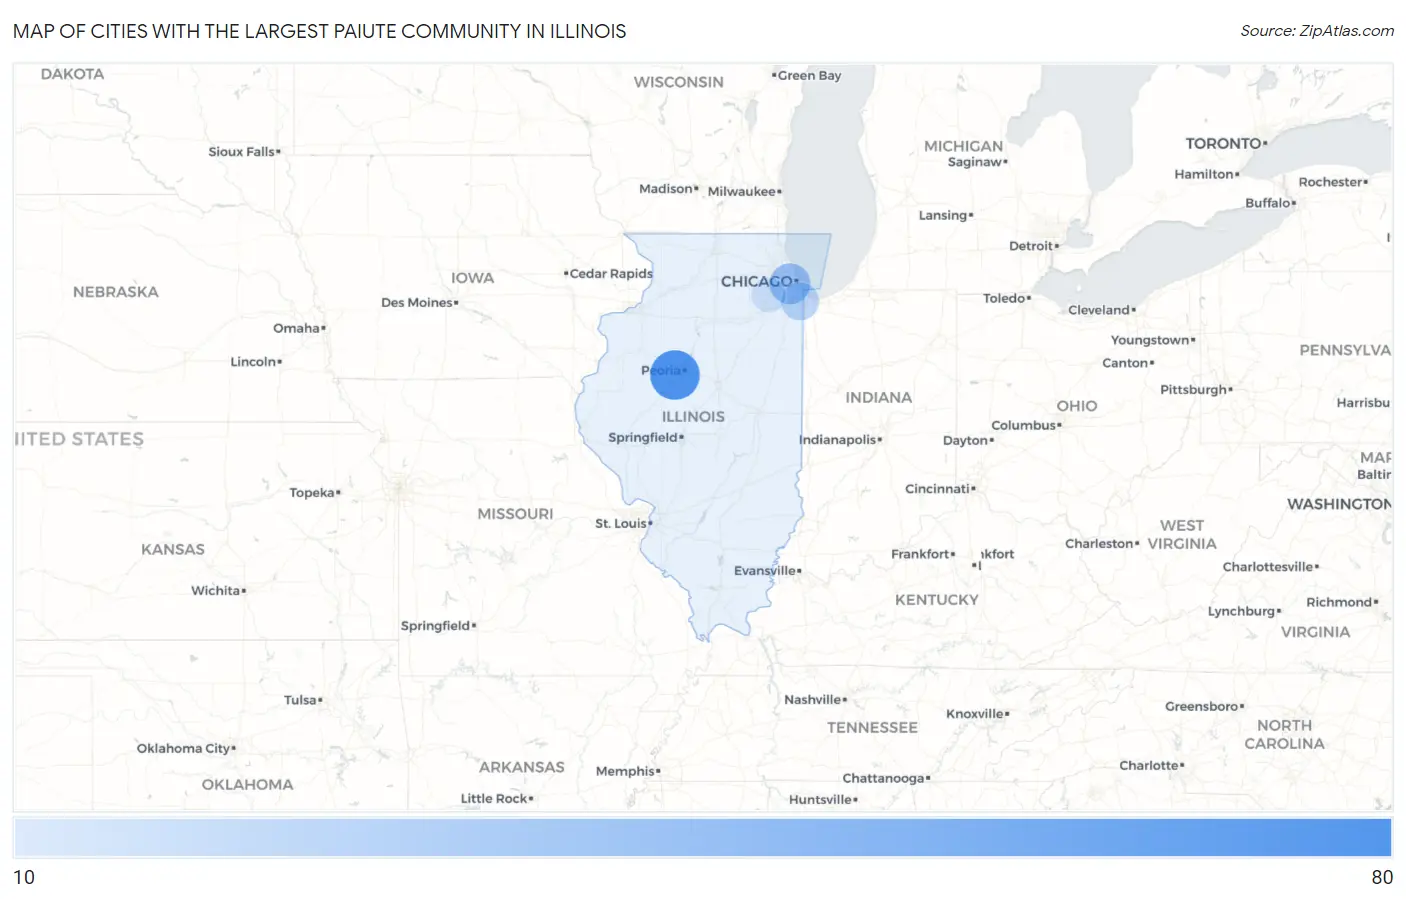Click the Oklahoma City label
The width and height of the screenshot is (1406, 899).
point(186,748)
